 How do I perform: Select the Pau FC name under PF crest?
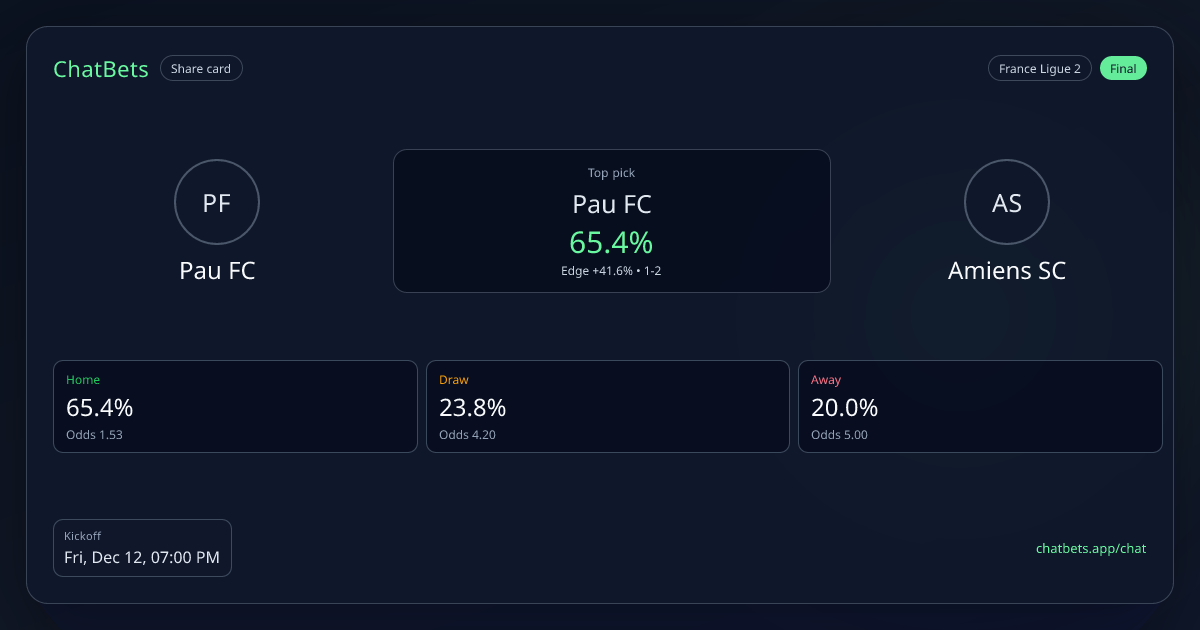[217, 271]
